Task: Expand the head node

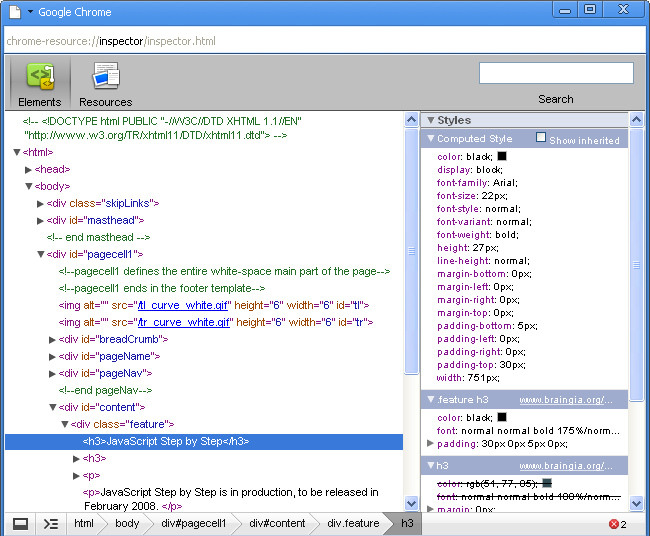Action: [x=28, y=170]
